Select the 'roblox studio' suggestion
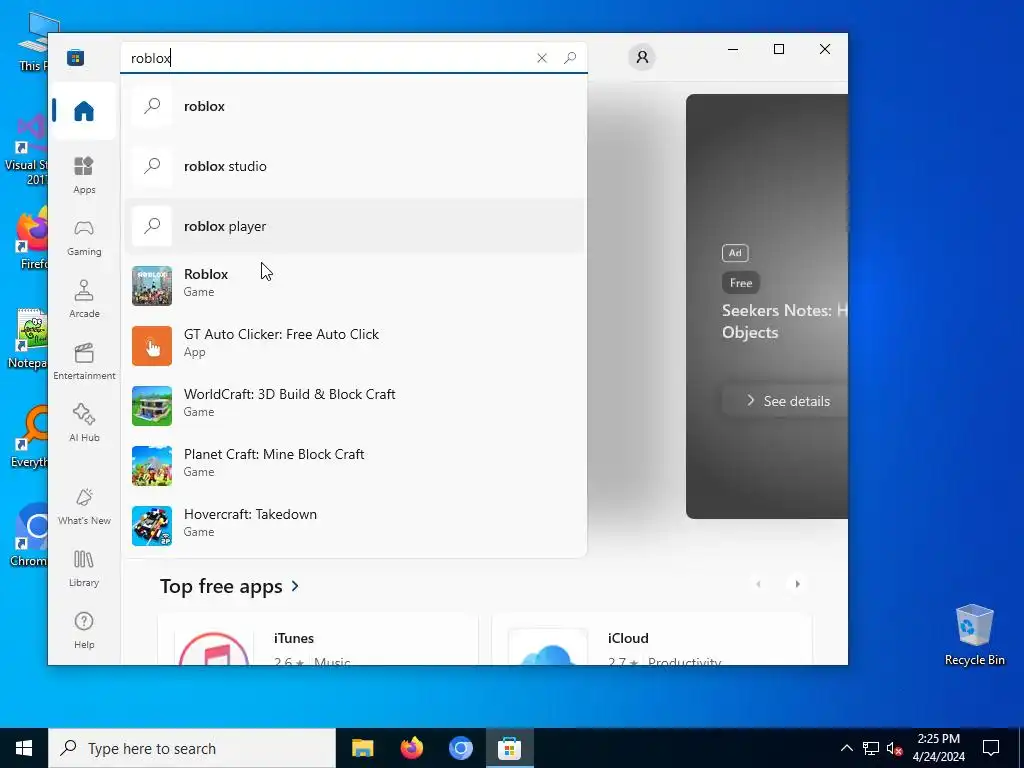Viewport: 1024px width, 768px height. 354,166
